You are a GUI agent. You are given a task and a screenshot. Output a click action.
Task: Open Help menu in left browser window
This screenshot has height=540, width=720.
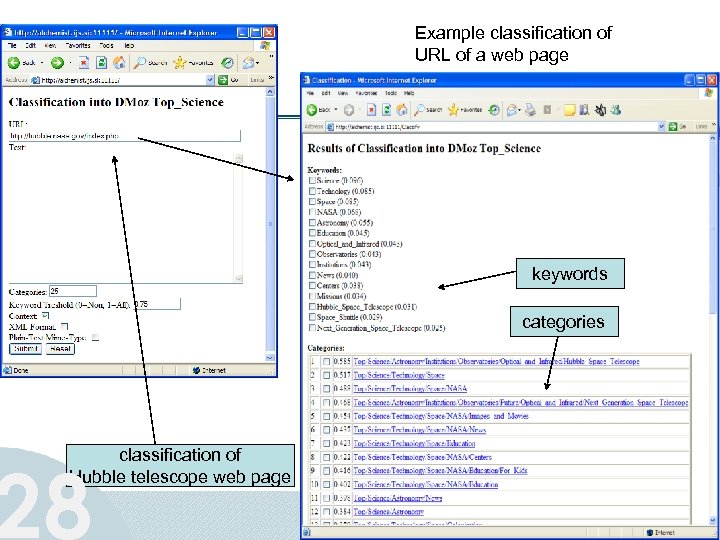tap(129, 45)
